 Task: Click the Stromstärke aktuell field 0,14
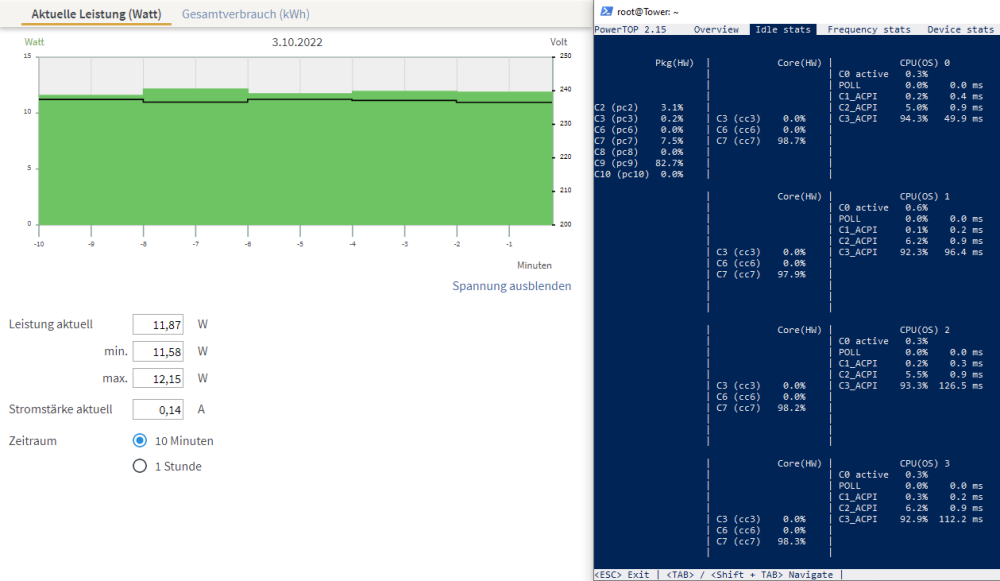click(x=158, y=409)
